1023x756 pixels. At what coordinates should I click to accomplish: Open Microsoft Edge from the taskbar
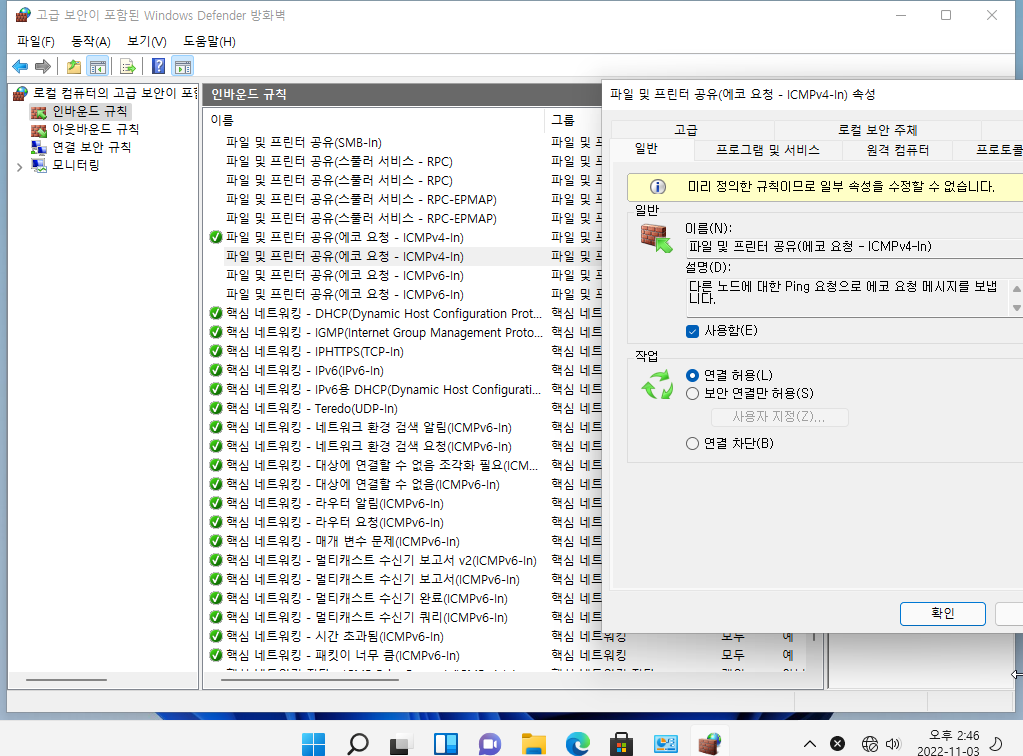(x=578, y=744)
